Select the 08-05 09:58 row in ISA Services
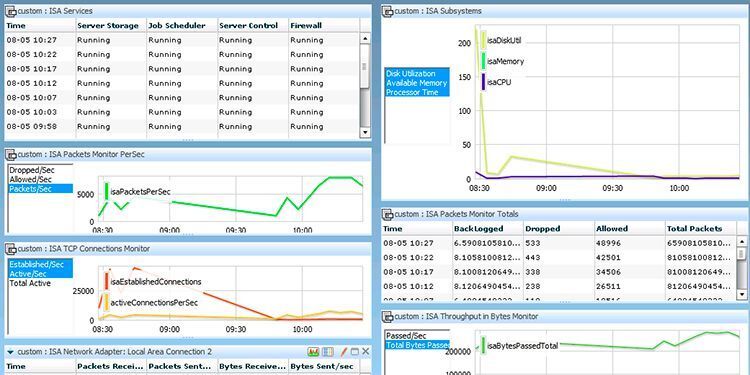Screen dimensions: 750x375 [x=182, y=126]
